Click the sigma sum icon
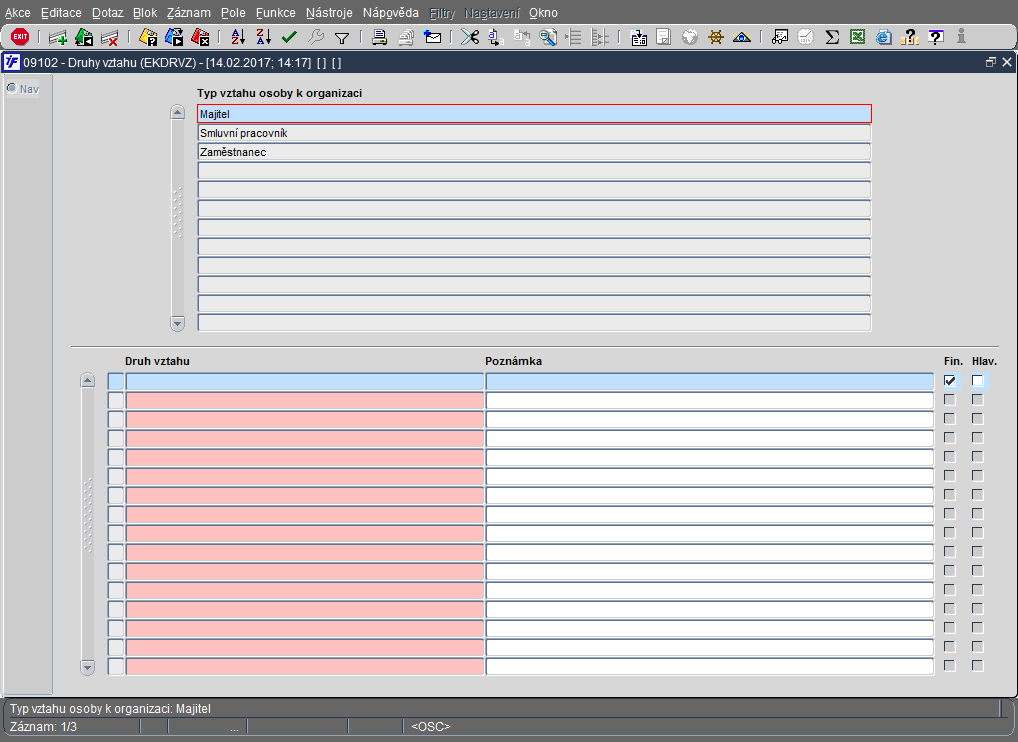This screenshot has height=742, width=1018. [x=831, y=37]
